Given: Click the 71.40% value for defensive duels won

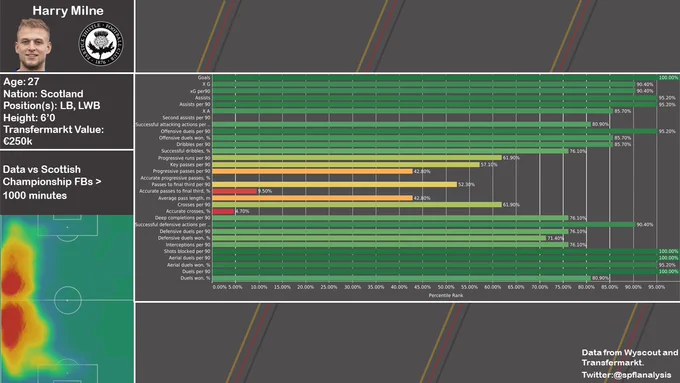Looking at the screenshot, I should (556, 238).
